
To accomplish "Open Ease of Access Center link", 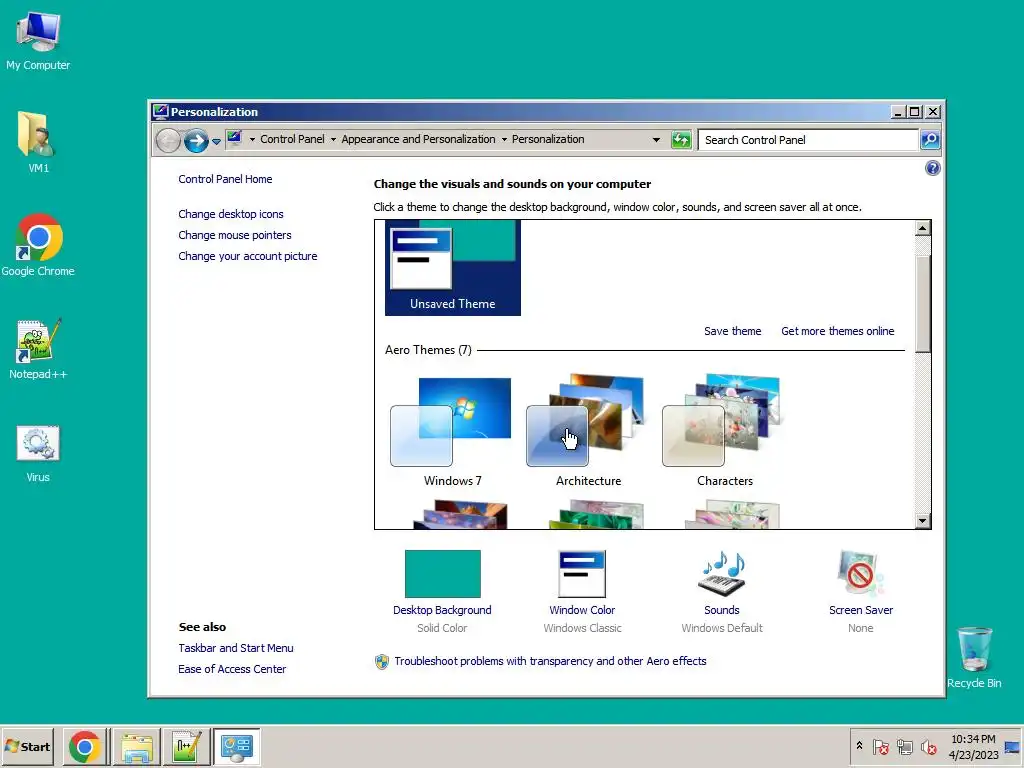I will tap(232, 669).
